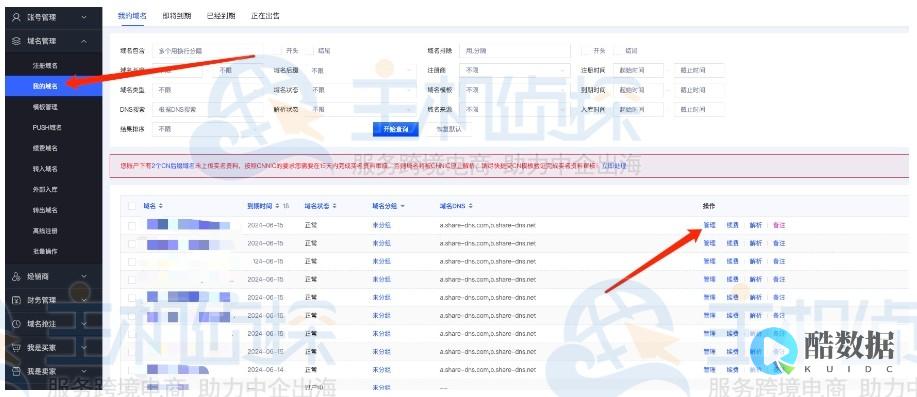This screenshot has height=397, width=917.
Task: Tick the 结尾 checkbox next to 域名包含
Action: [x=310, y=51]
